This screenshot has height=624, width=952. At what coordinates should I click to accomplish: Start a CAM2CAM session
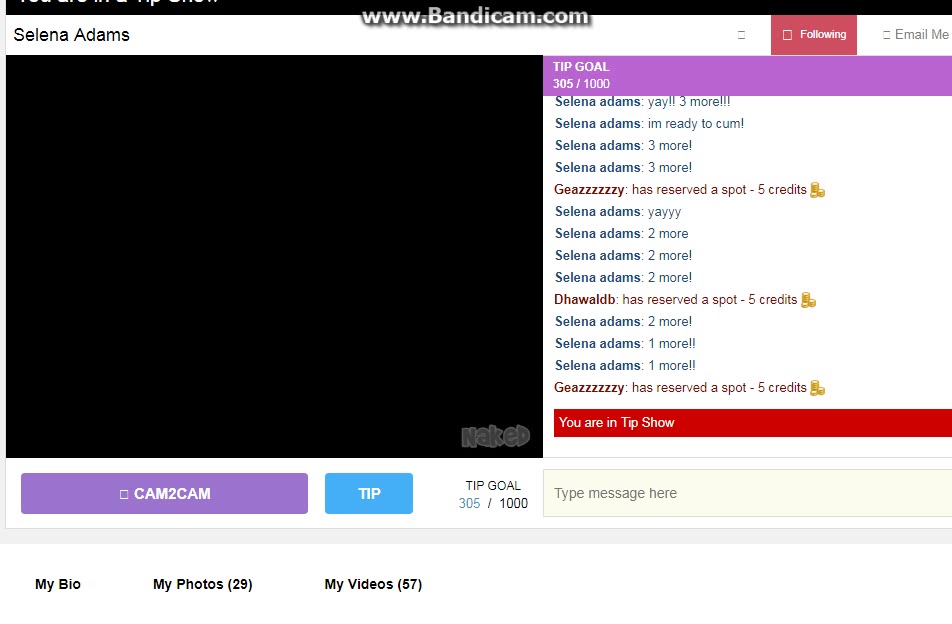[x=164, y=494]
